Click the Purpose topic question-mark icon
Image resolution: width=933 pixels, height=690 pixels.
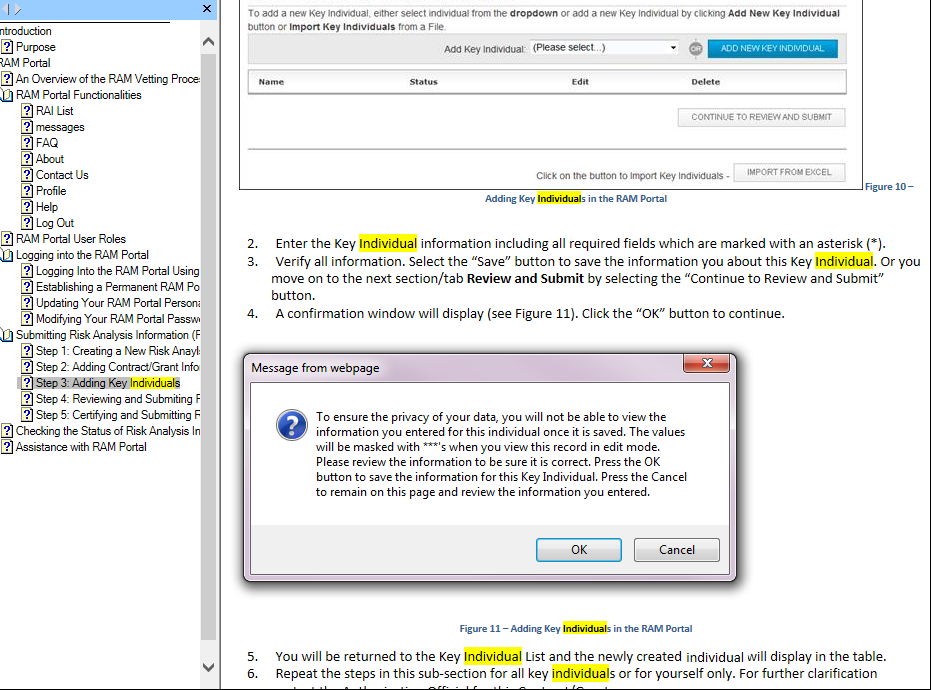tap(7, 47)
